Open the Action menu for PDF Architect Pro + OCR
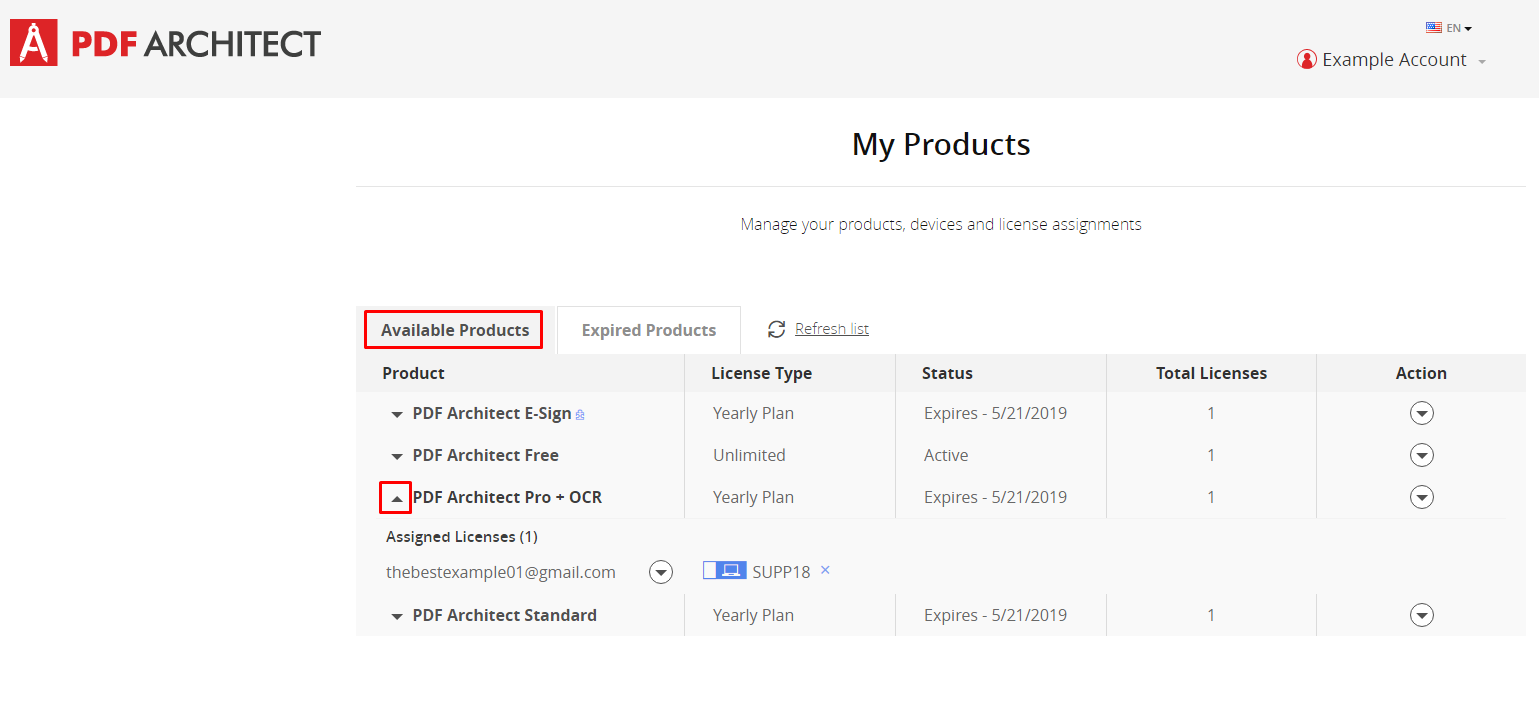 click(x=1421, y=497)
